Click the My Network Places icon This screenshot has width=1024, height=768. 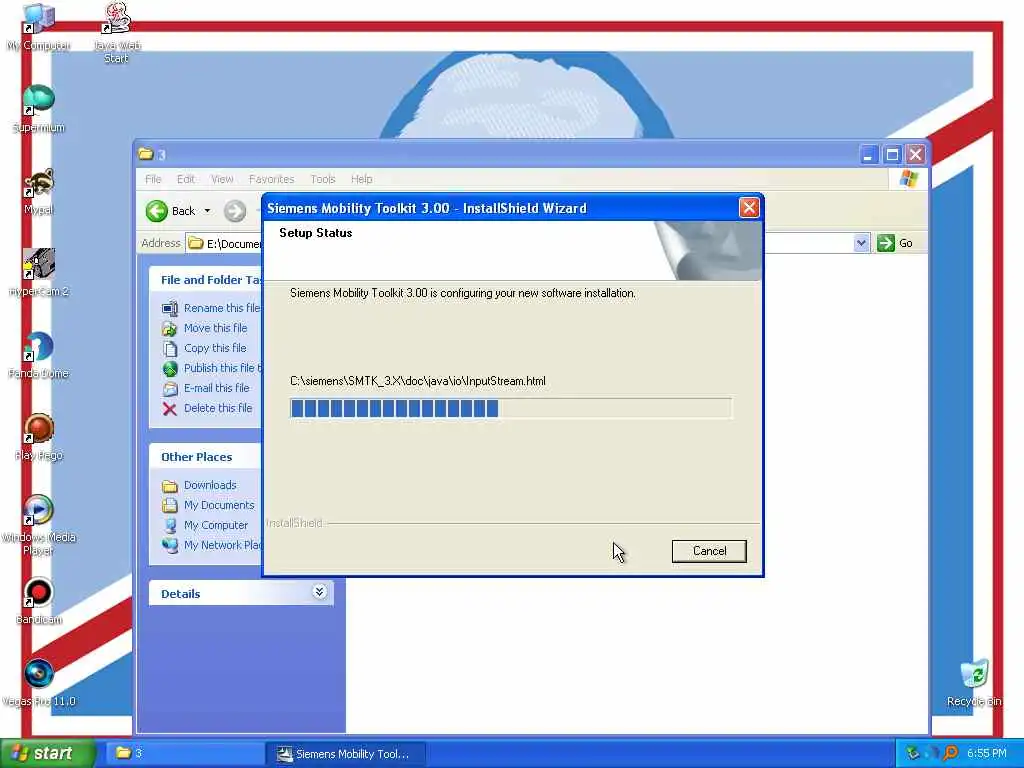pos(170,545)
